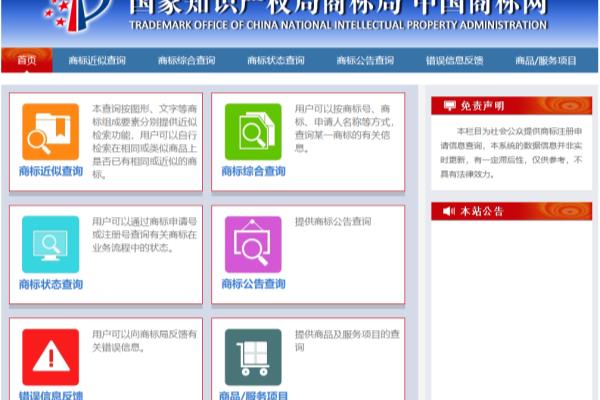600x400 pixels.
Task: Follow the blue 商品/服务项目 card link
Action: (x=253, y=395)
